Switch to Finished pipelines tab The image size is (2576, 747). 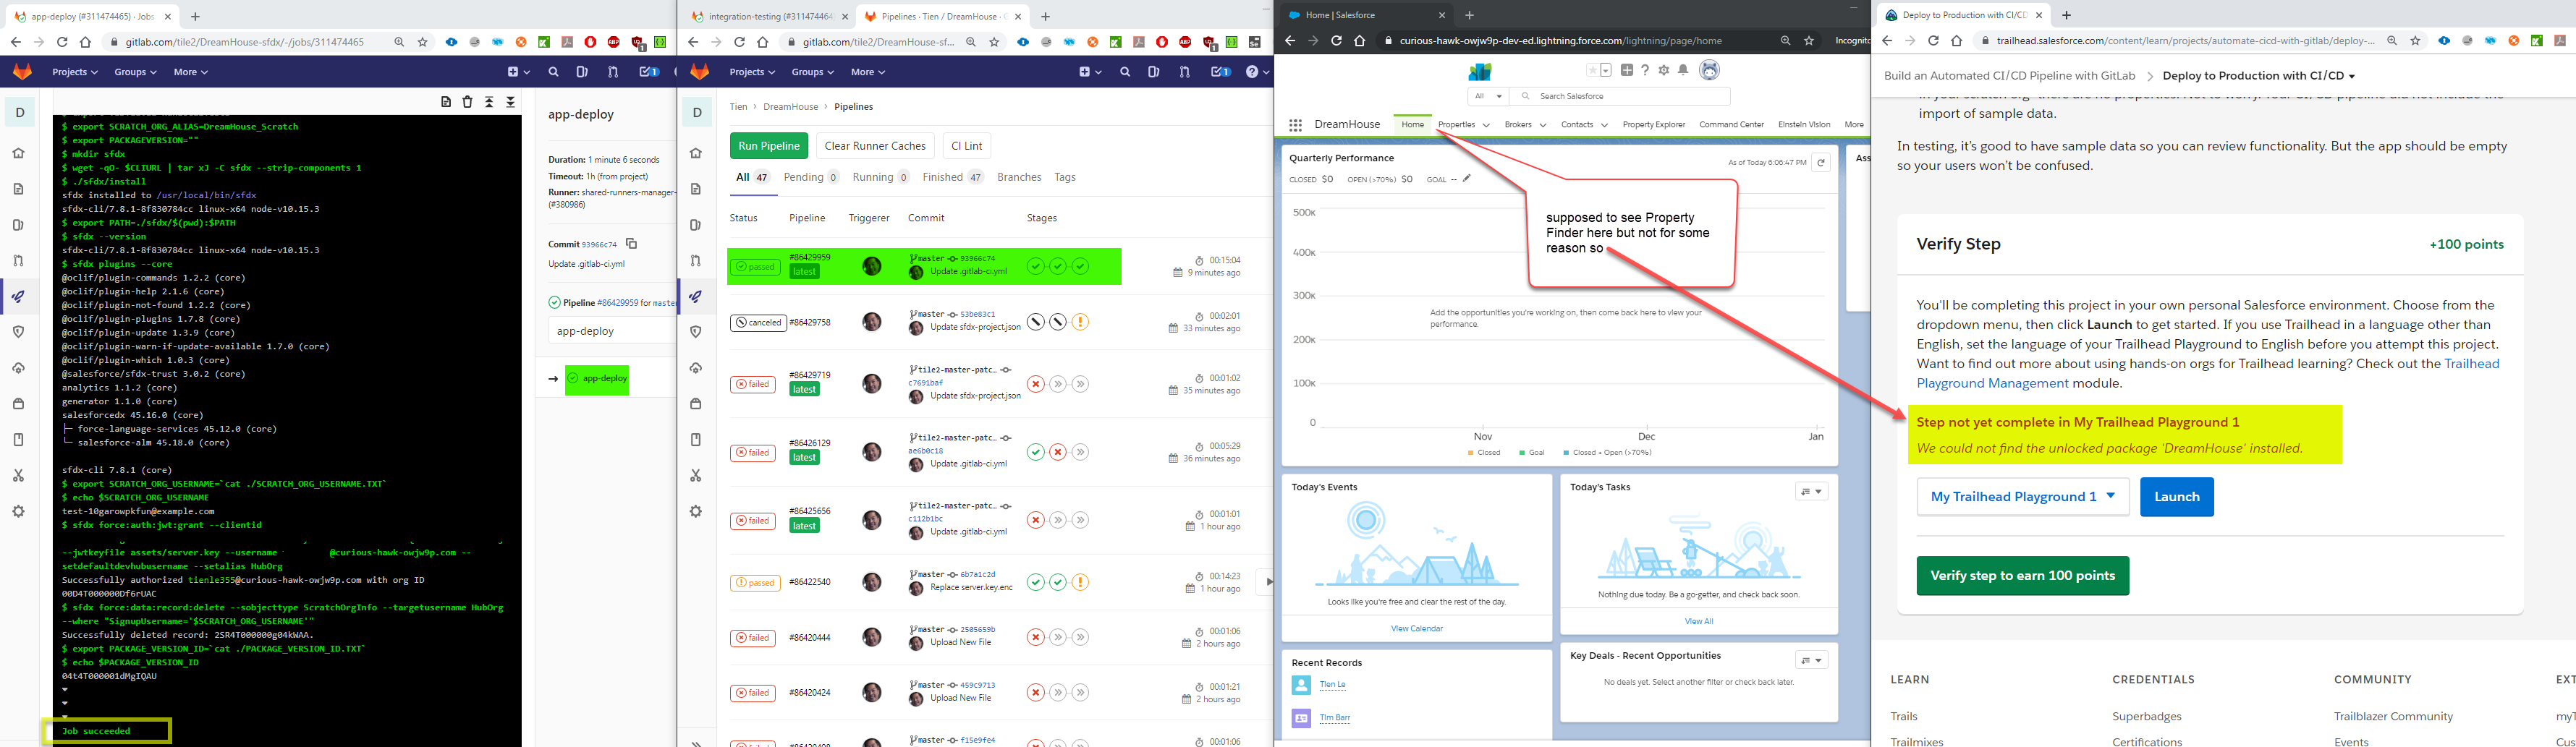click(953, 177)
